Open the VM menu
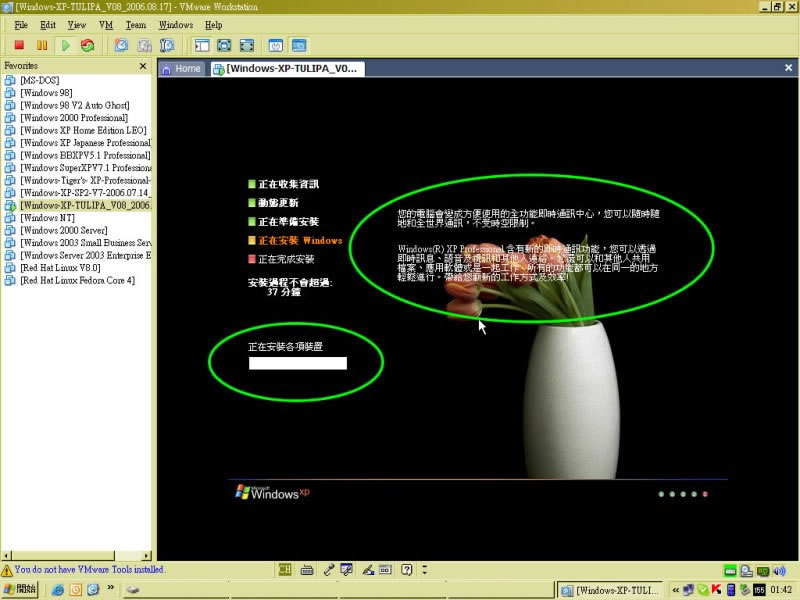 [x=106, y=25]
